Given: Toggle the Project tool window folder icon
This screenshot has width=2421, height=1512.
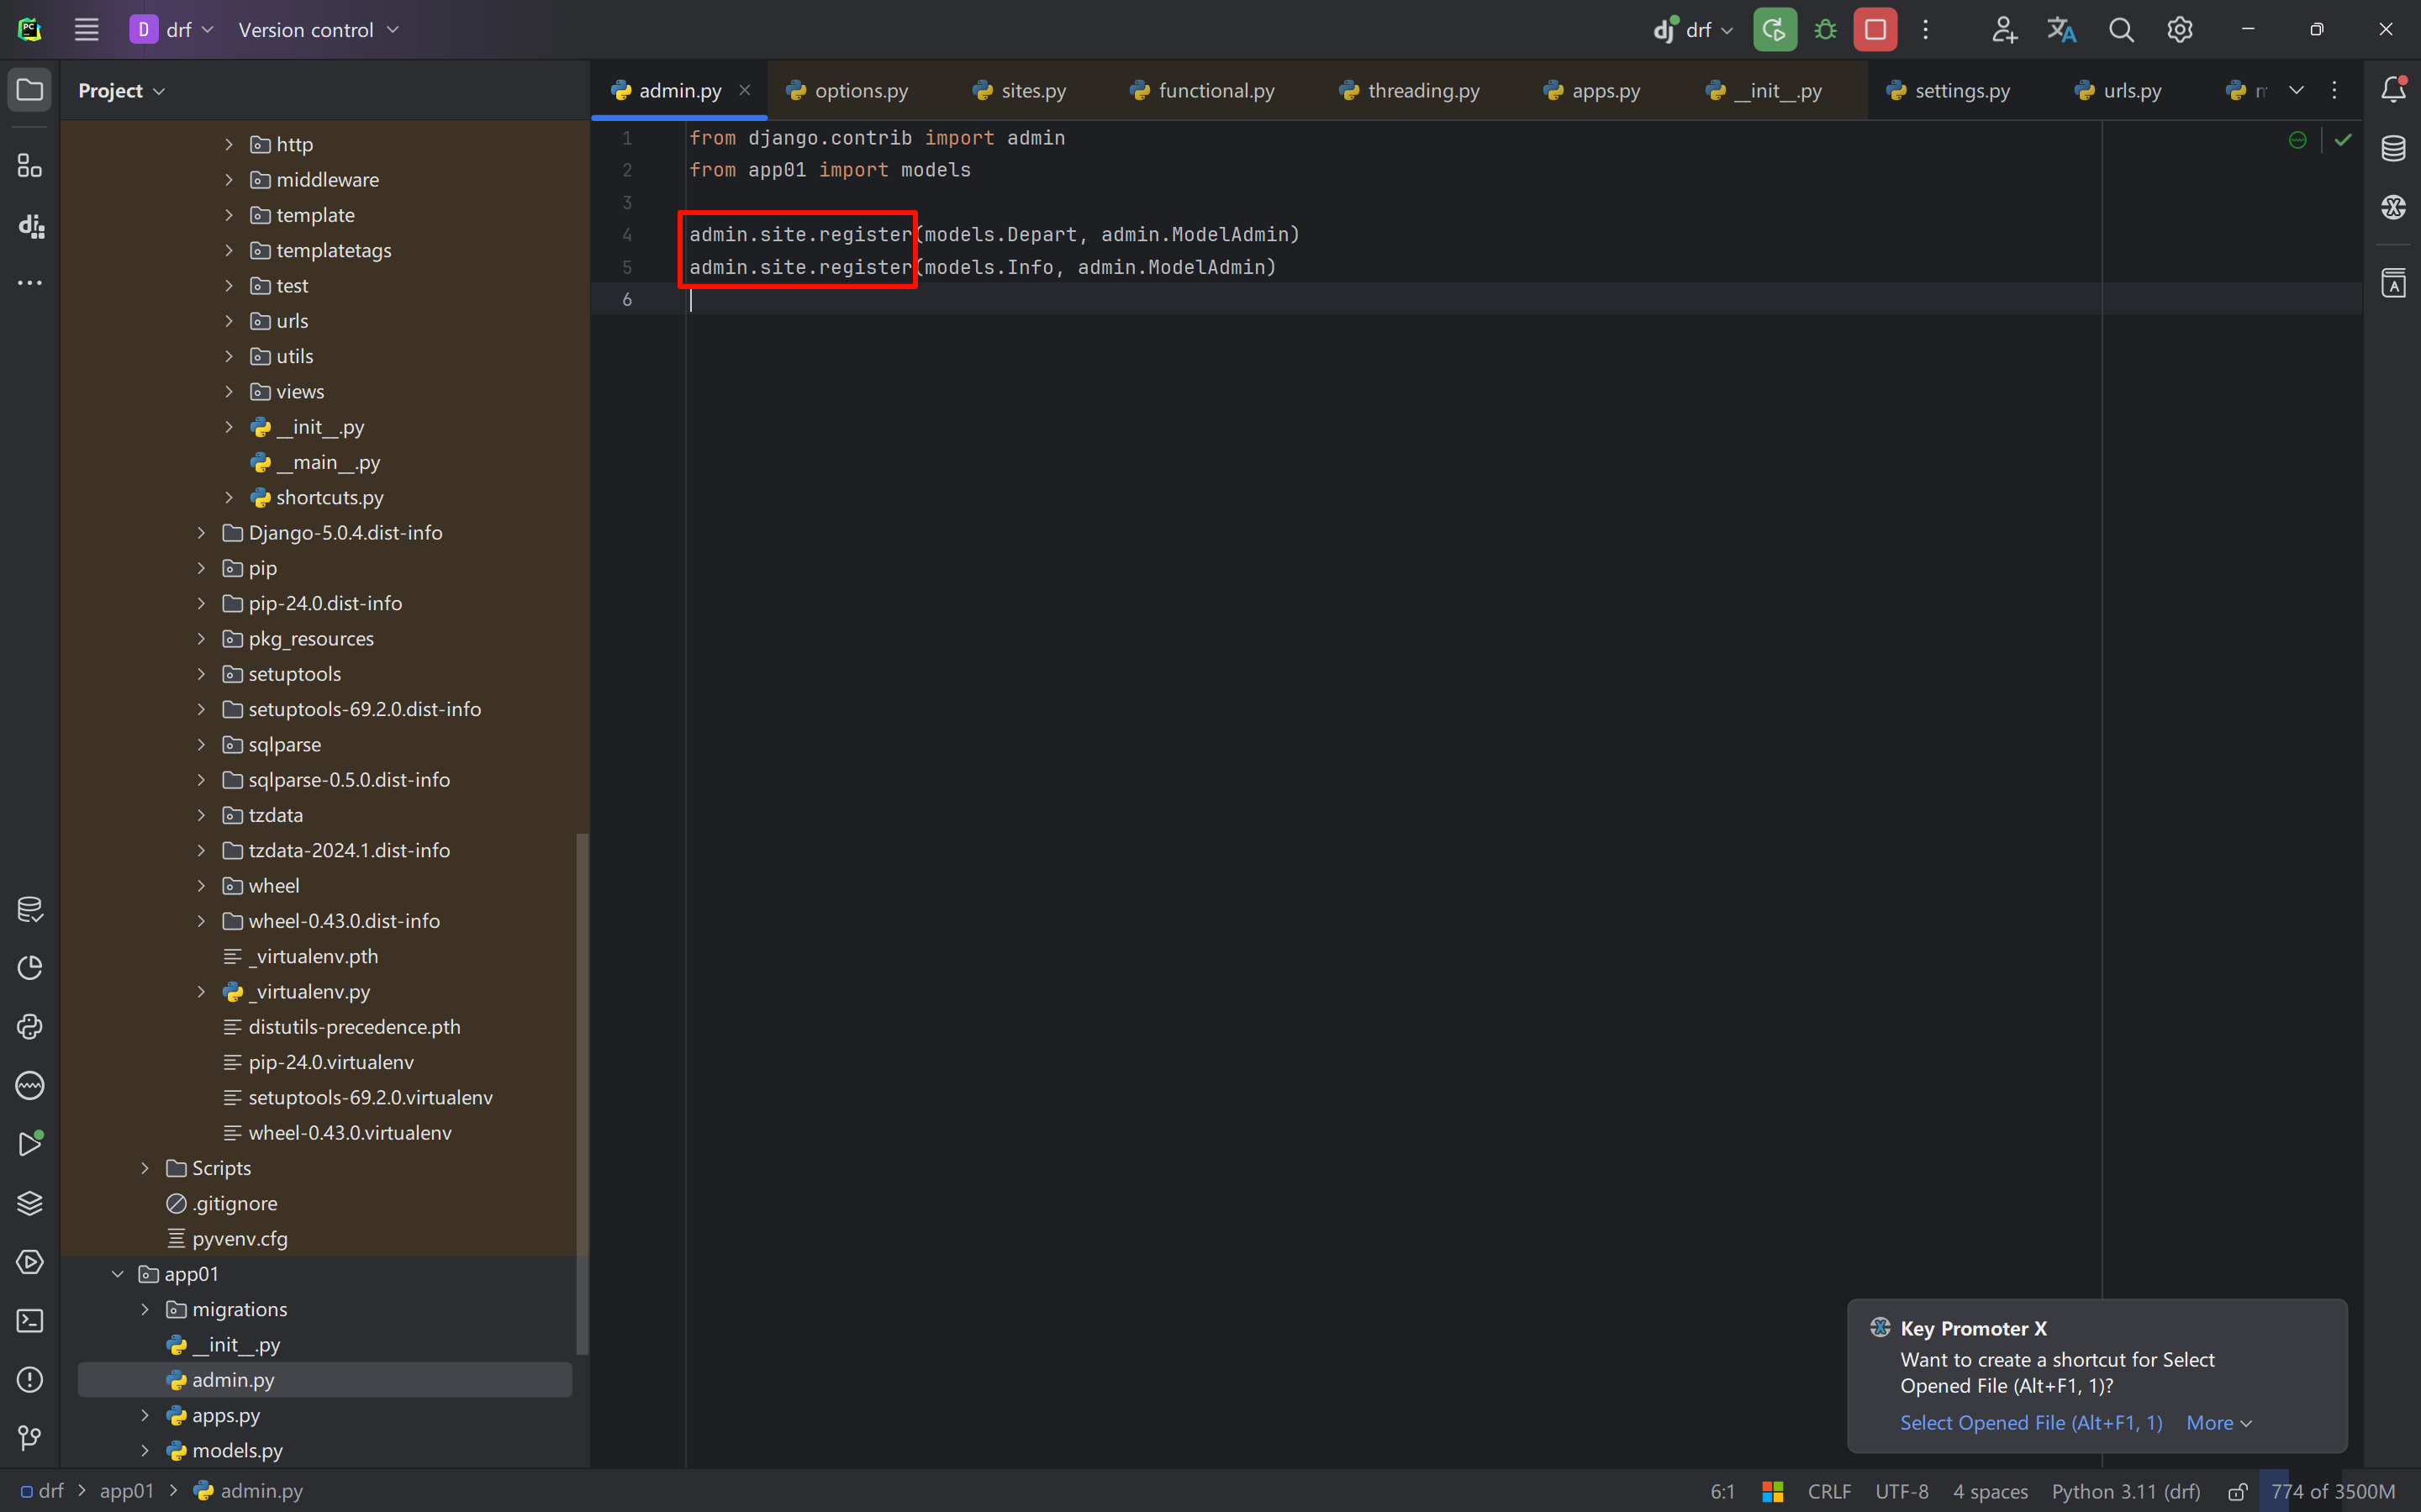Looking at the screenshot, I should [30, 90].
